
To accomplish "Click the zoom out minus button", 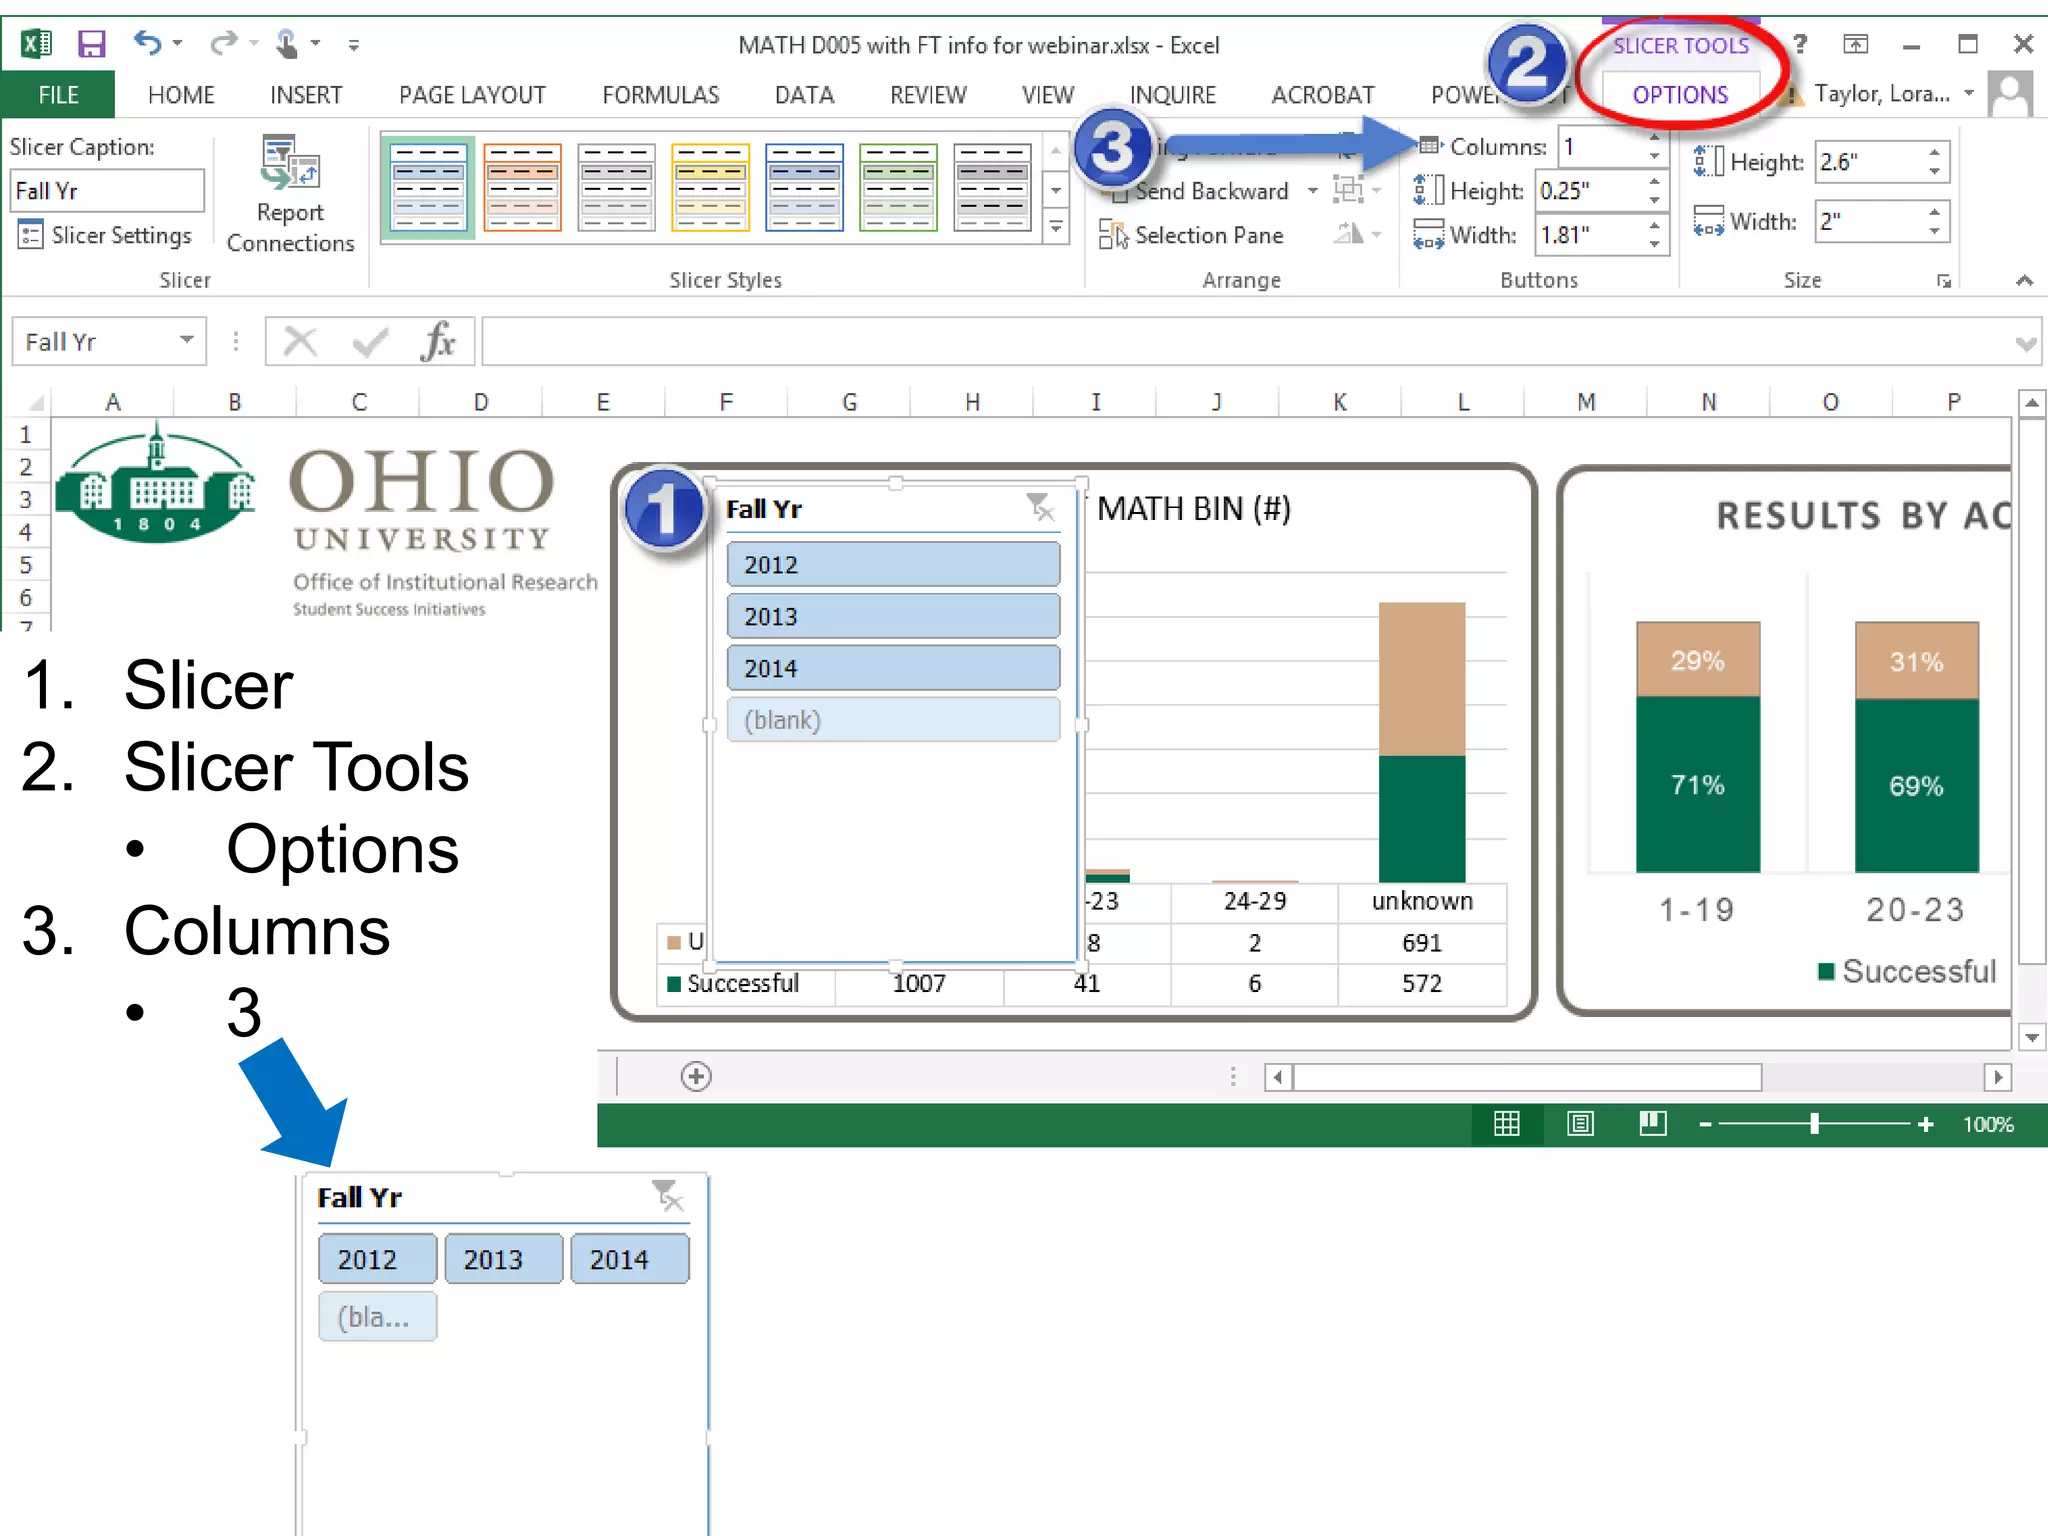I will click(1706, 1125).
